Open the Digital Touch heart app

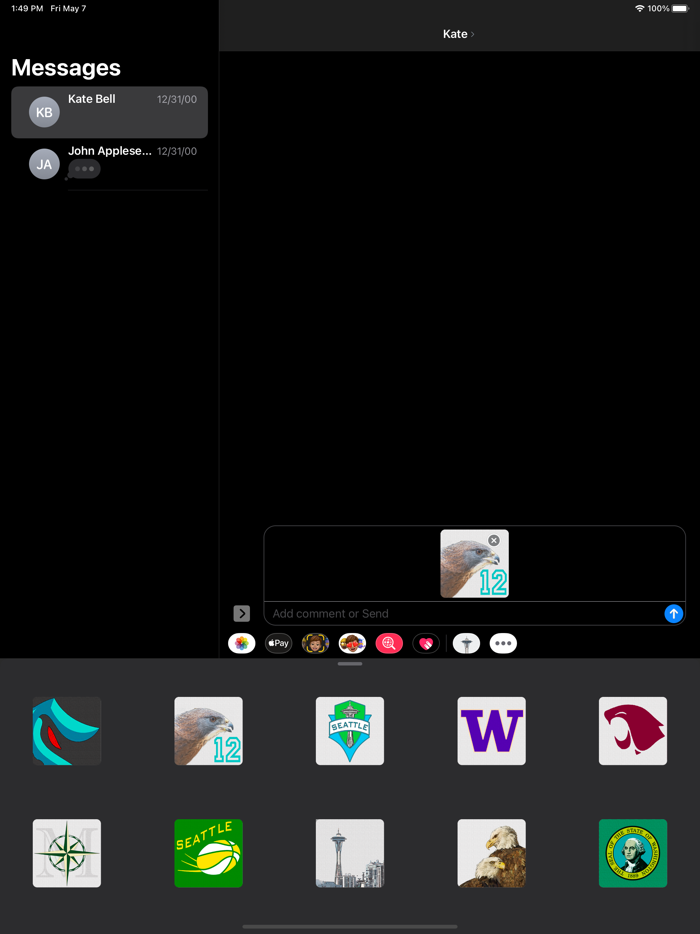426,643
